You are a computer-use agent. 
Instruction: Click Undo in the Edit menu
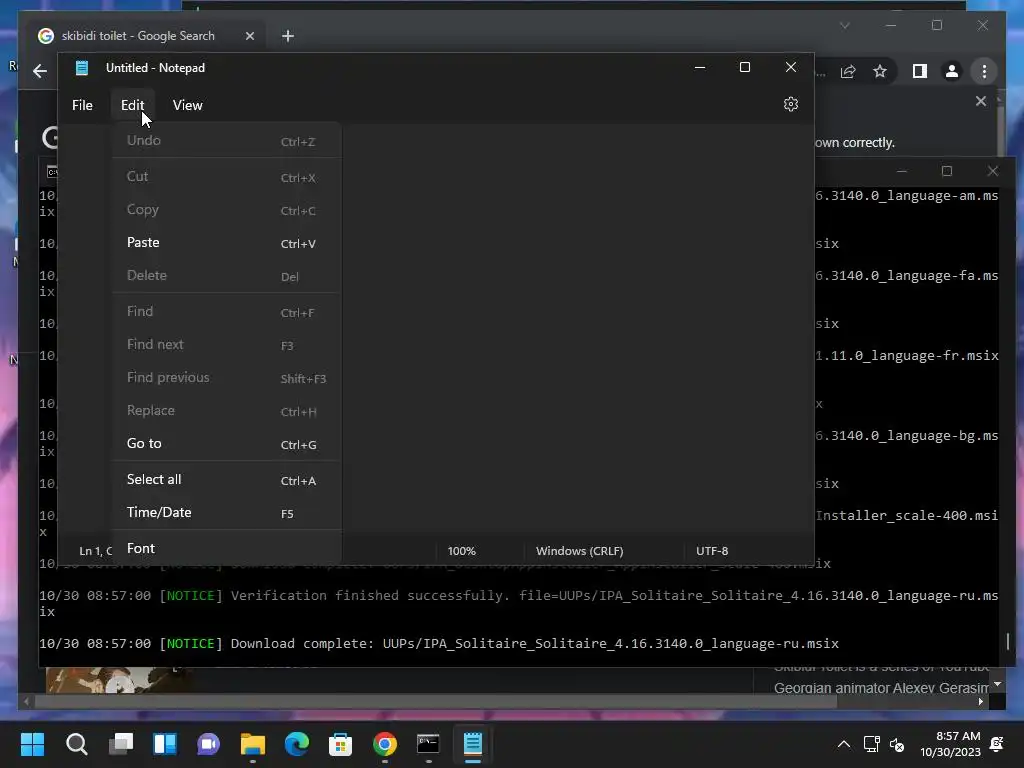pyautogui.click(x=227, y=141)
